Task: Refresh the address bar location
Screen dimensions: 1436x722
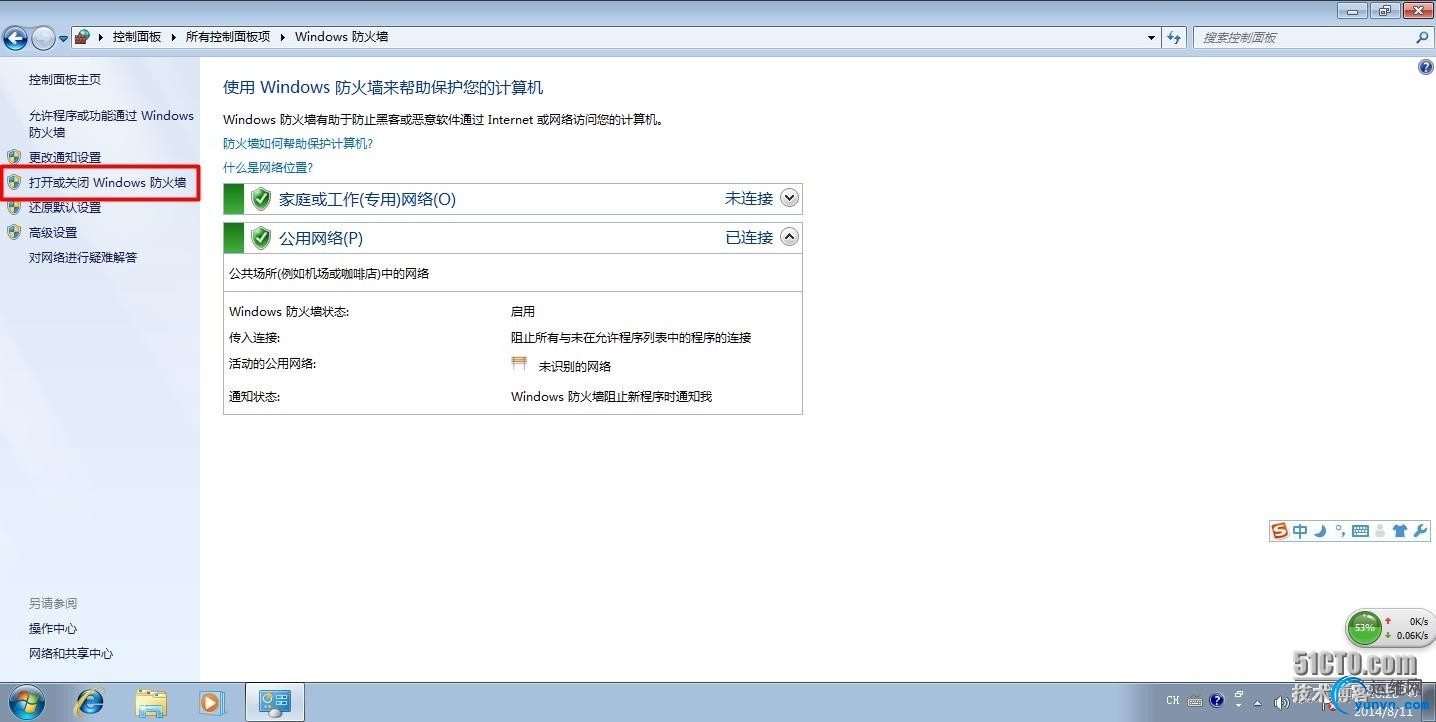Action: tap(1175, 37)
